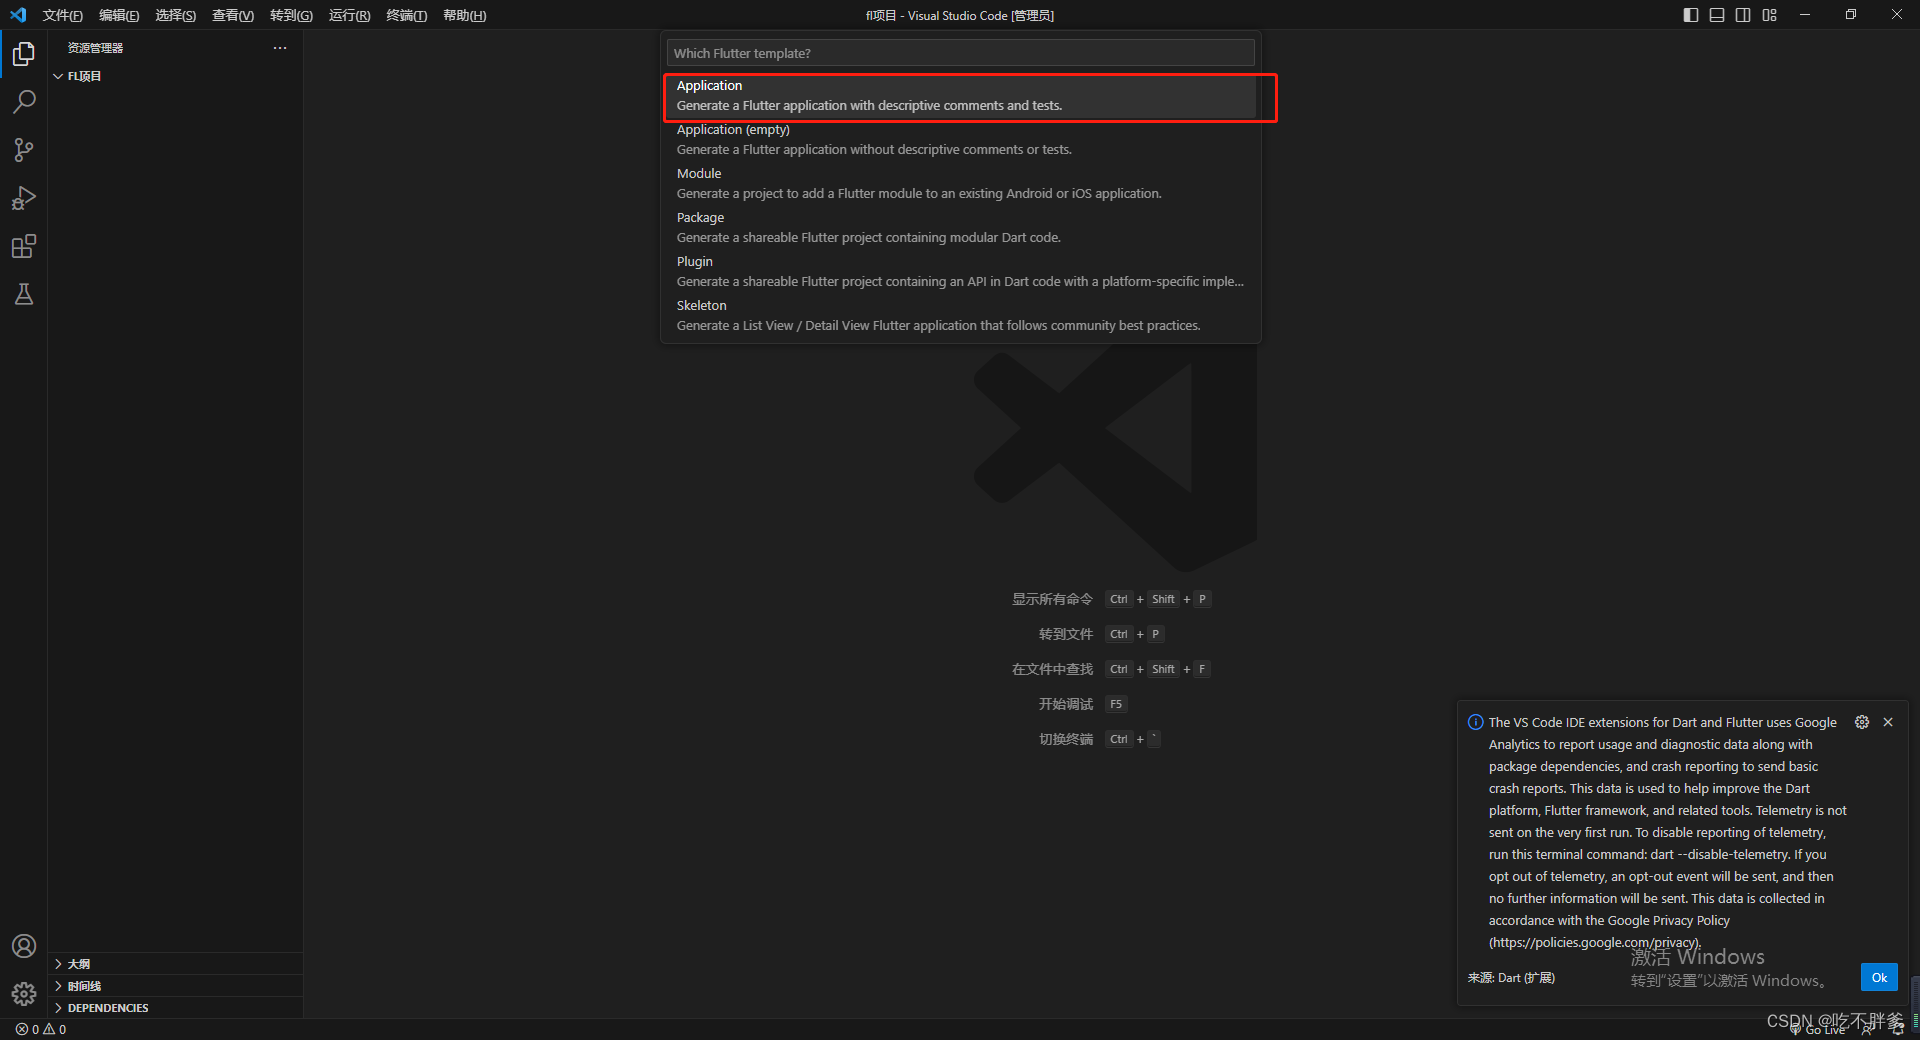Open the Testing flask icon

point(24,294)
